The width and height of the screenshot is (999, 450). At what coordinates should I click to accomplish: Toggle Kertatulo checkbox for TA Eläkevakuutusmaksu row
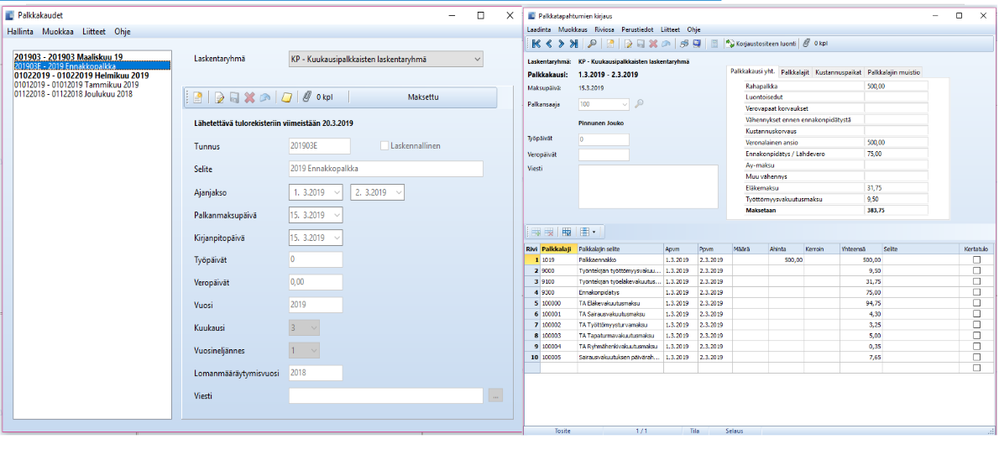click(977, 303)
